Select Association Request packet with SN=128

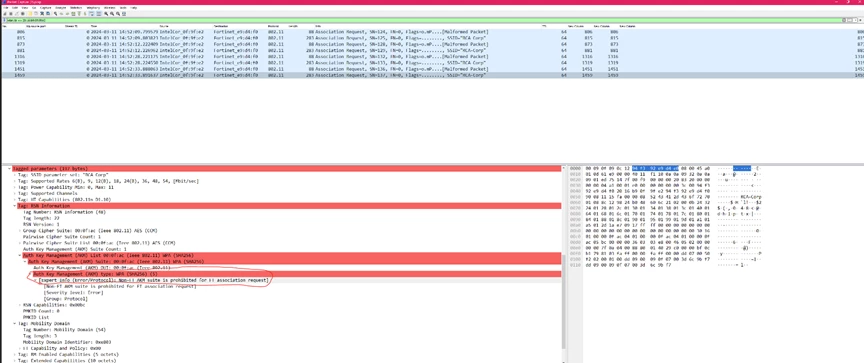[432, 44]
